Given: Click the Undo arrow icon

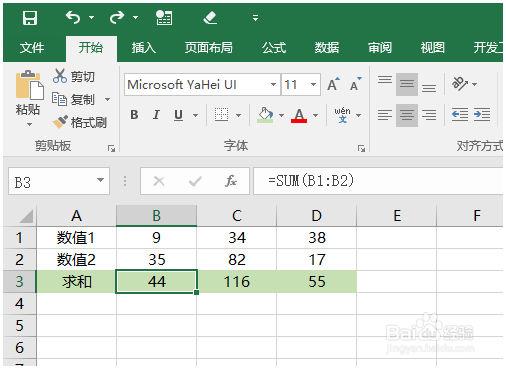Looking at the screenshot, I should click(x=73, y=17).
